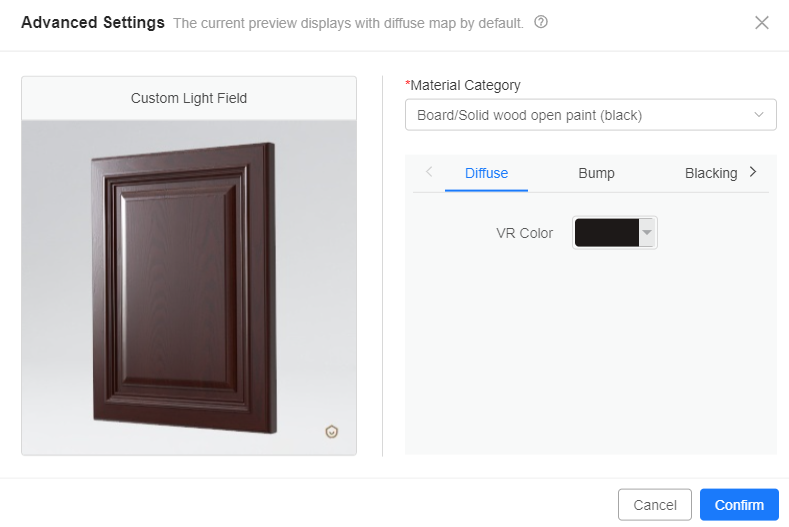Click the diffuse map preview hint text
The width and height of the screenshot is (789, 527).
[348, 23]
